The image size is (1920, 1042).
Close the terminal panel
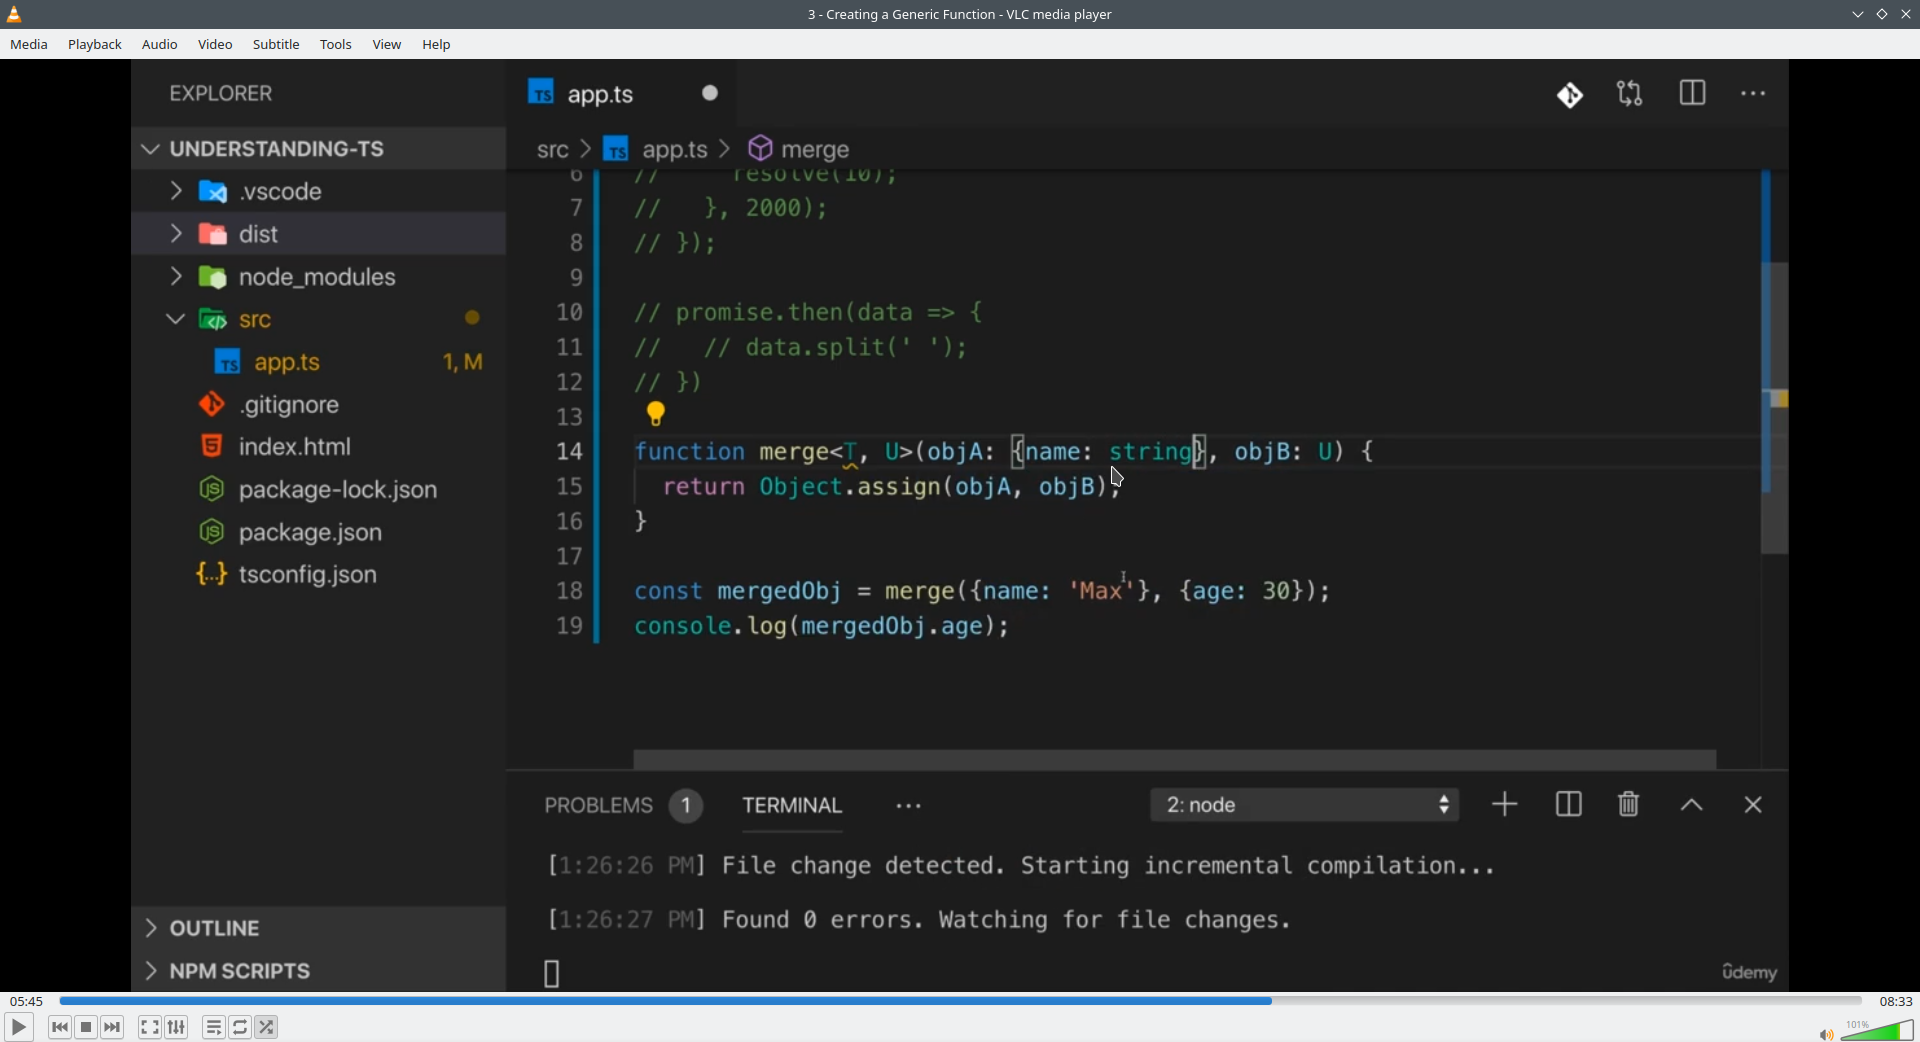1753,805
